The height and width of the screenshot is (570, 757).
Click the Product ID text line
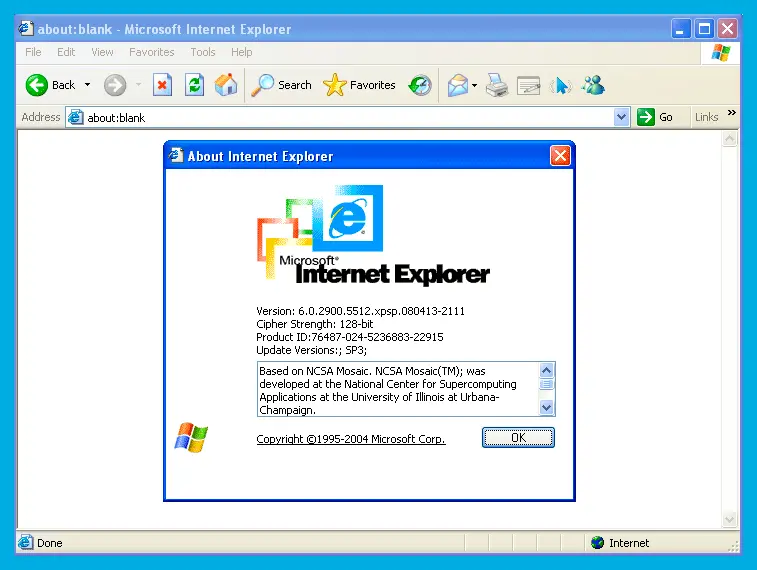click(350, 337)
